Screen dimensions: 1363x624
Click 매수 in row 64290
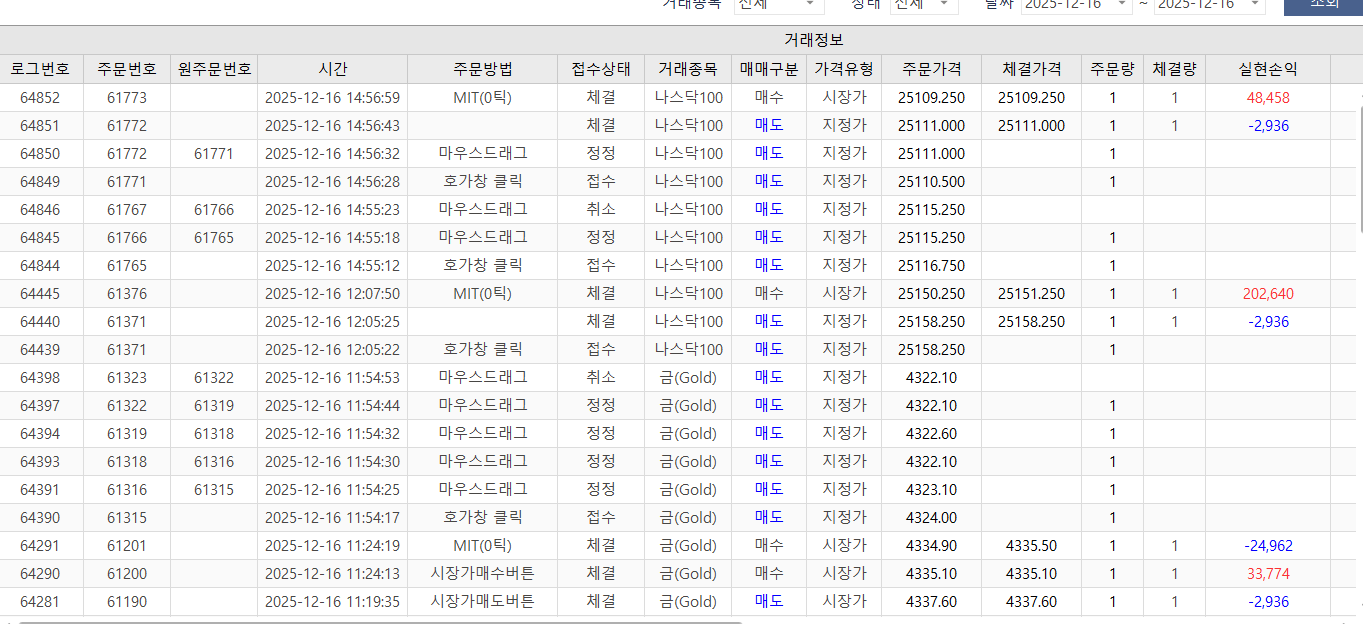769,574
